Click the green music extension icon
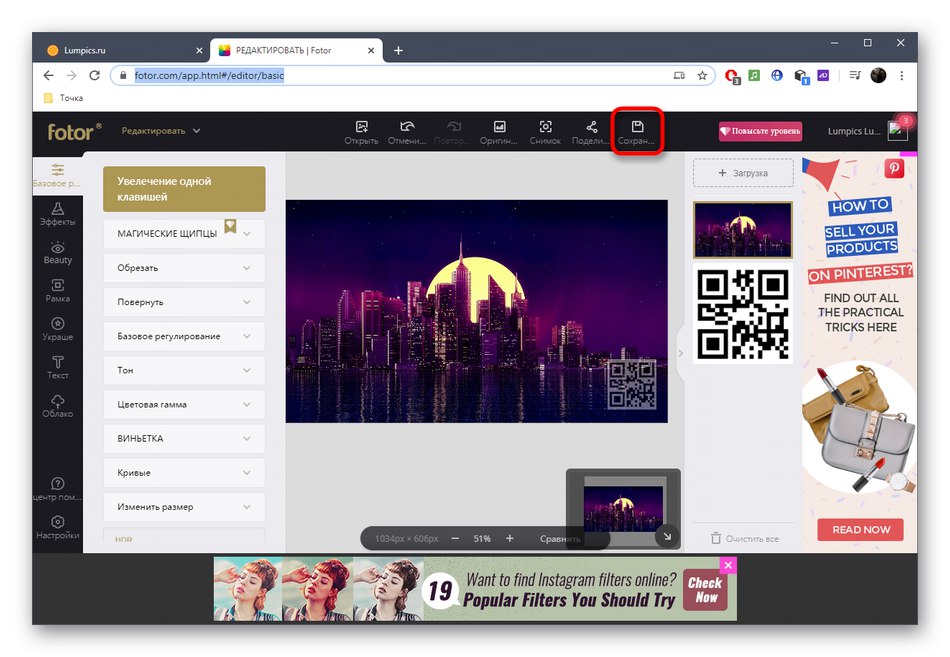This screenshot has height=657, width=950. point(754,76)
